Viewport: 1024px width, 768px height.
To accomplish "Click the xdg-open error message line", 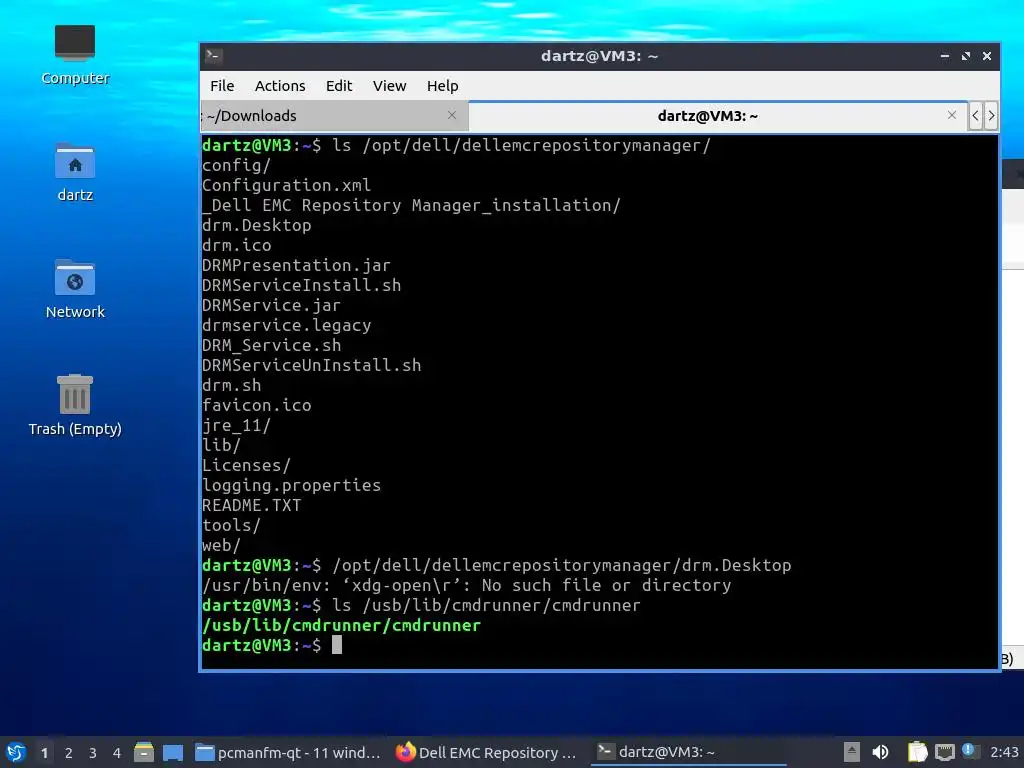I will (466, 585).
